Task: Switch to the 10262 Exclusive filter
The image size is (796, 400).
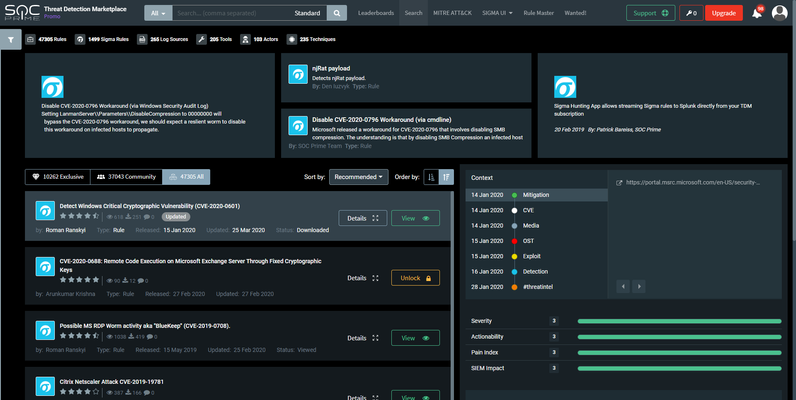Action: (x=58, y=177)
